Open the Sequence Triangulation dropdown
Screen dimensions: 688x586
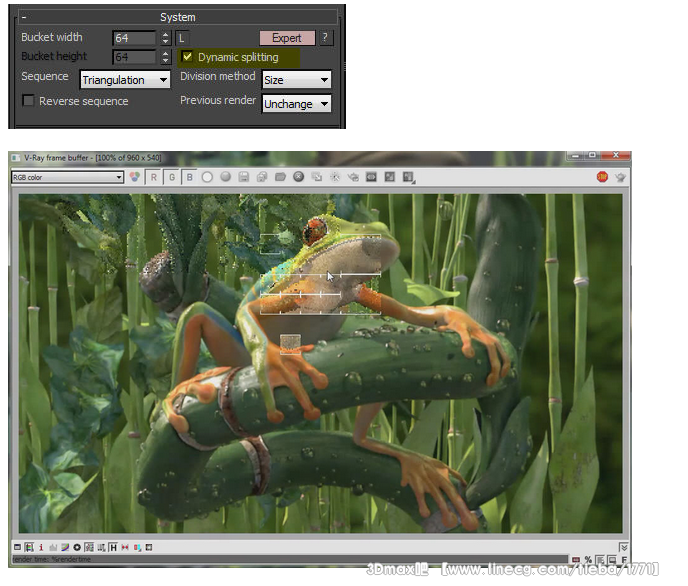125,80
